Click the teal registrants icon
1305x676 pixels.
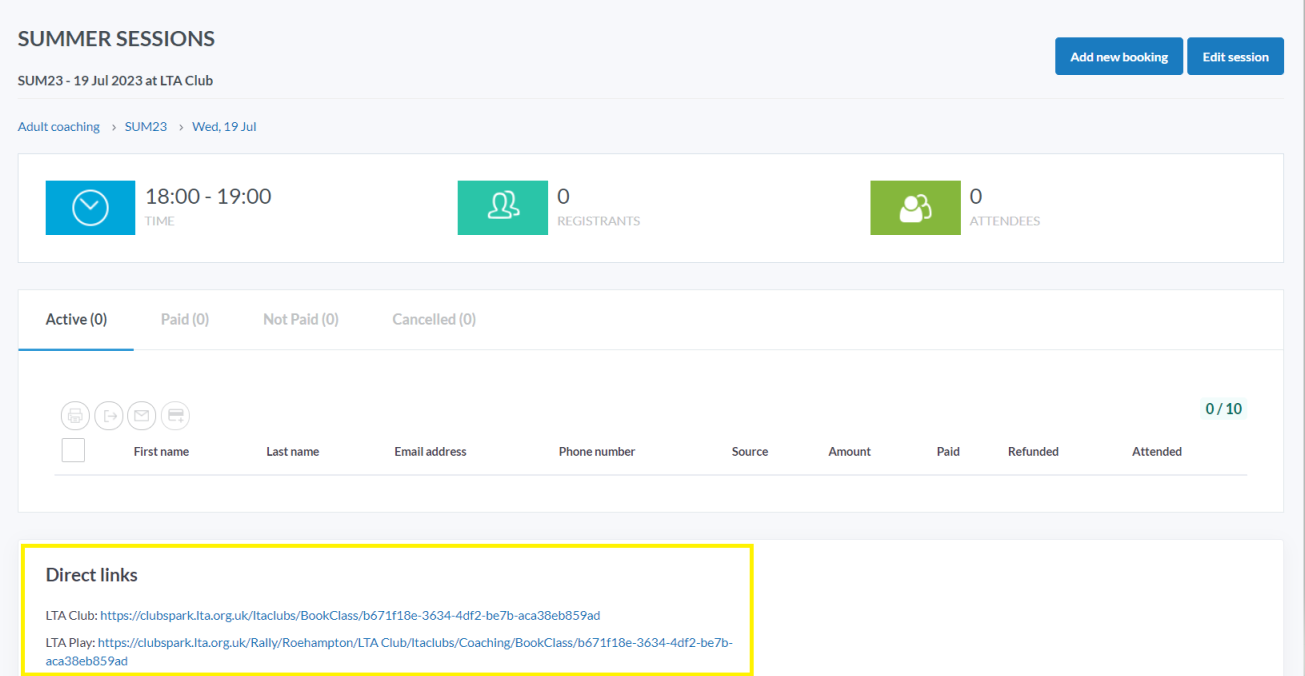502,208
